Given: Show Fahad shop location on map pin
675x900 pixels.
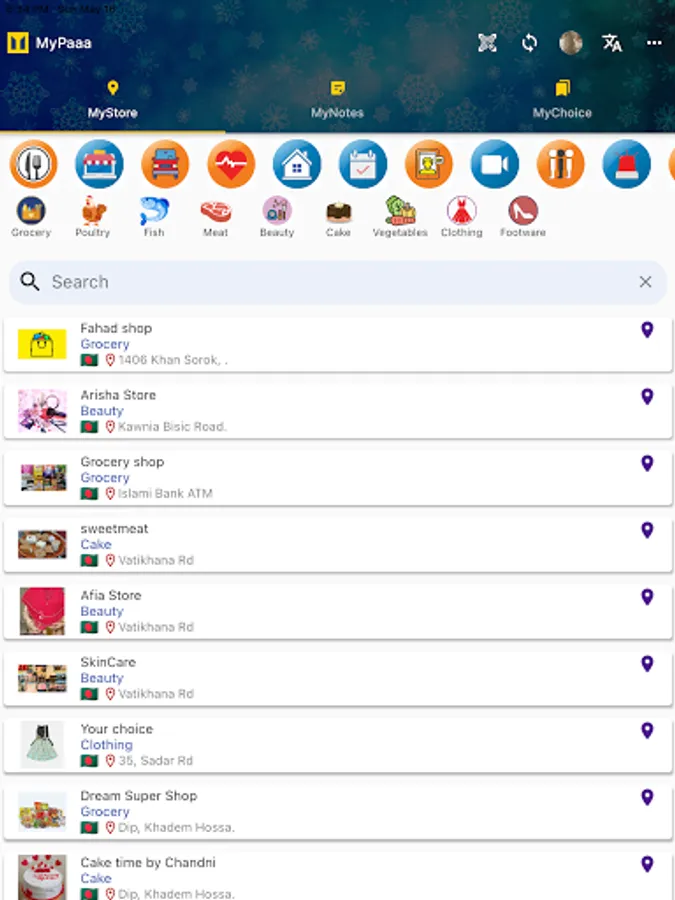Looking at the screenshot, I should pyautogui.click(x=647, y=330).
